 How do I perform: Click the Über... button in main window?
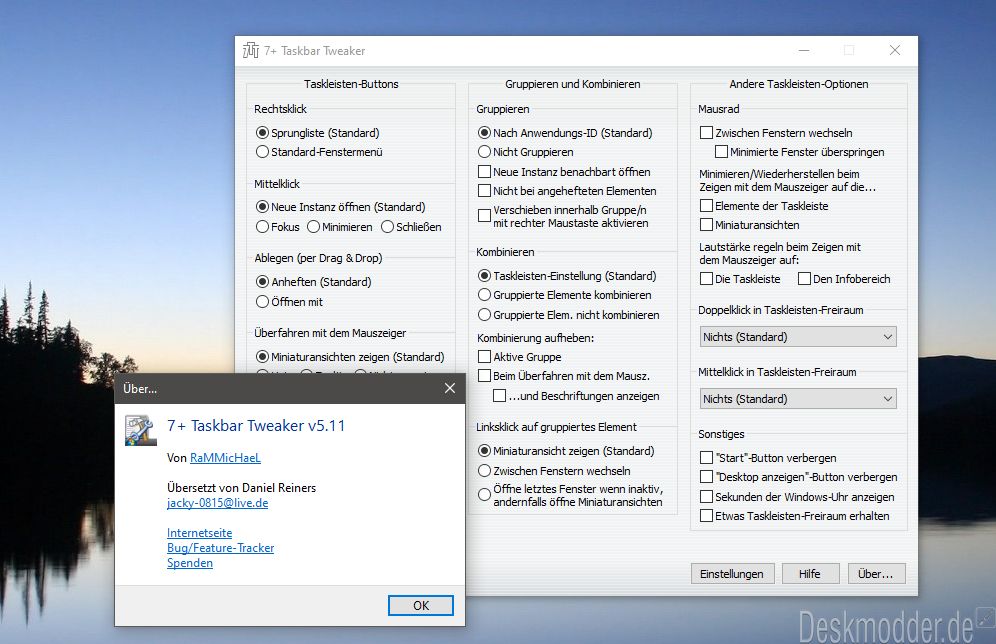pos(876,574)
